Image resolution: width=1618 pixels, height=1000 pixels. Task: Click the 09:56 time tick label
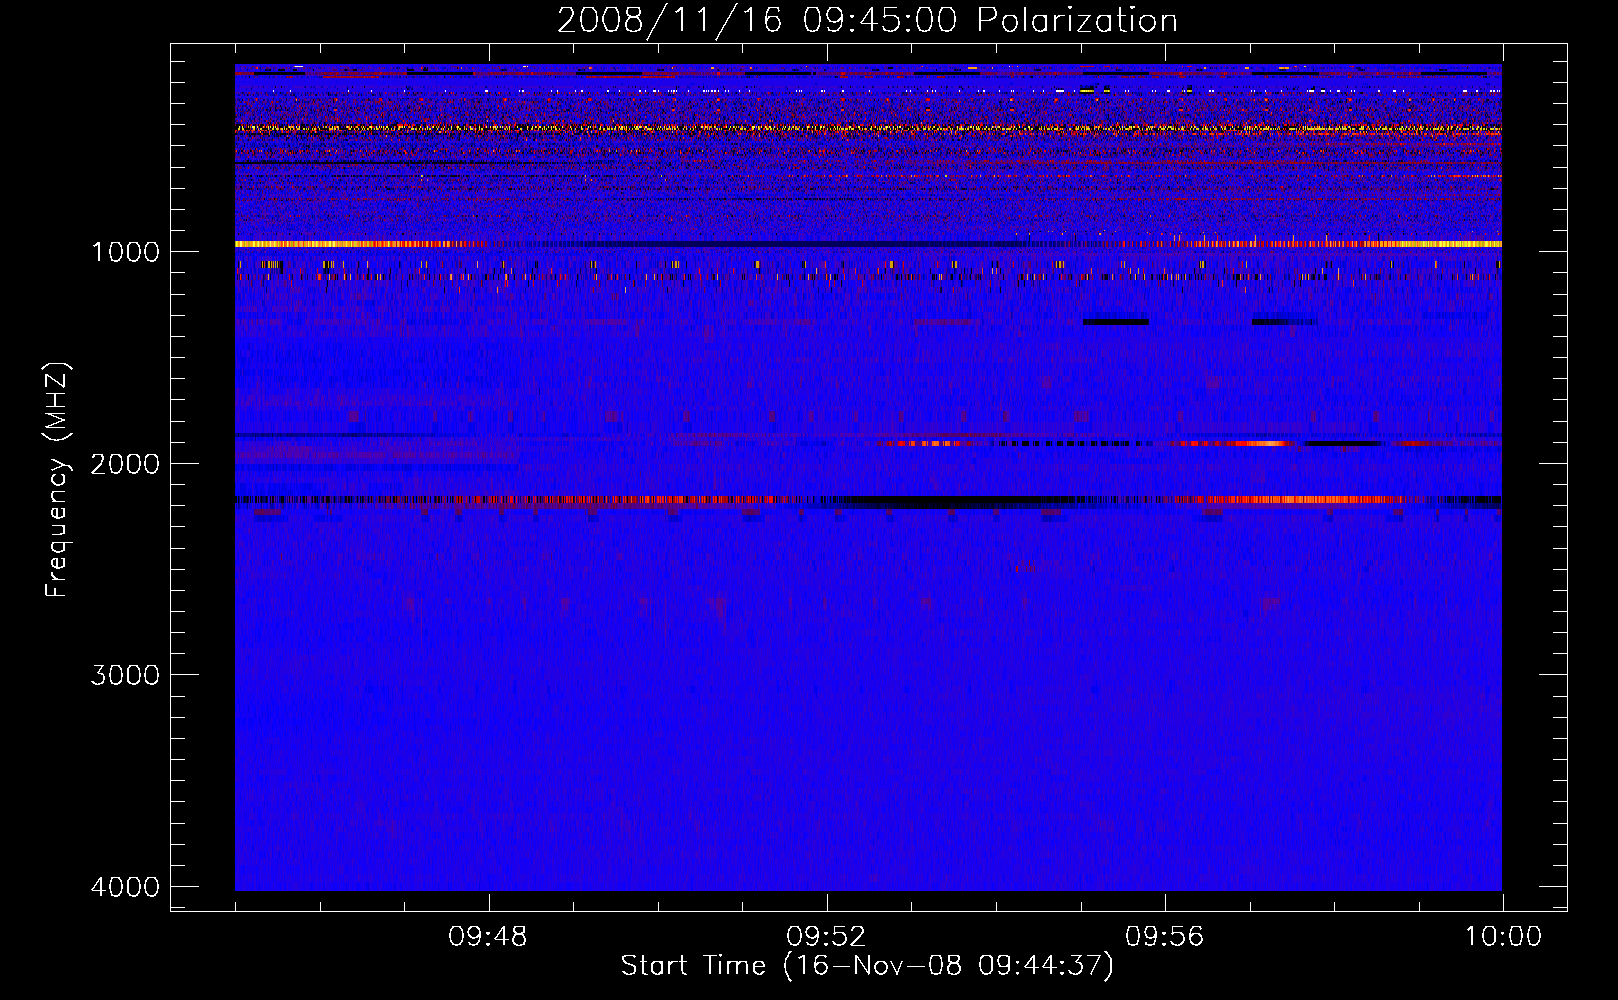click(1165, 937)
